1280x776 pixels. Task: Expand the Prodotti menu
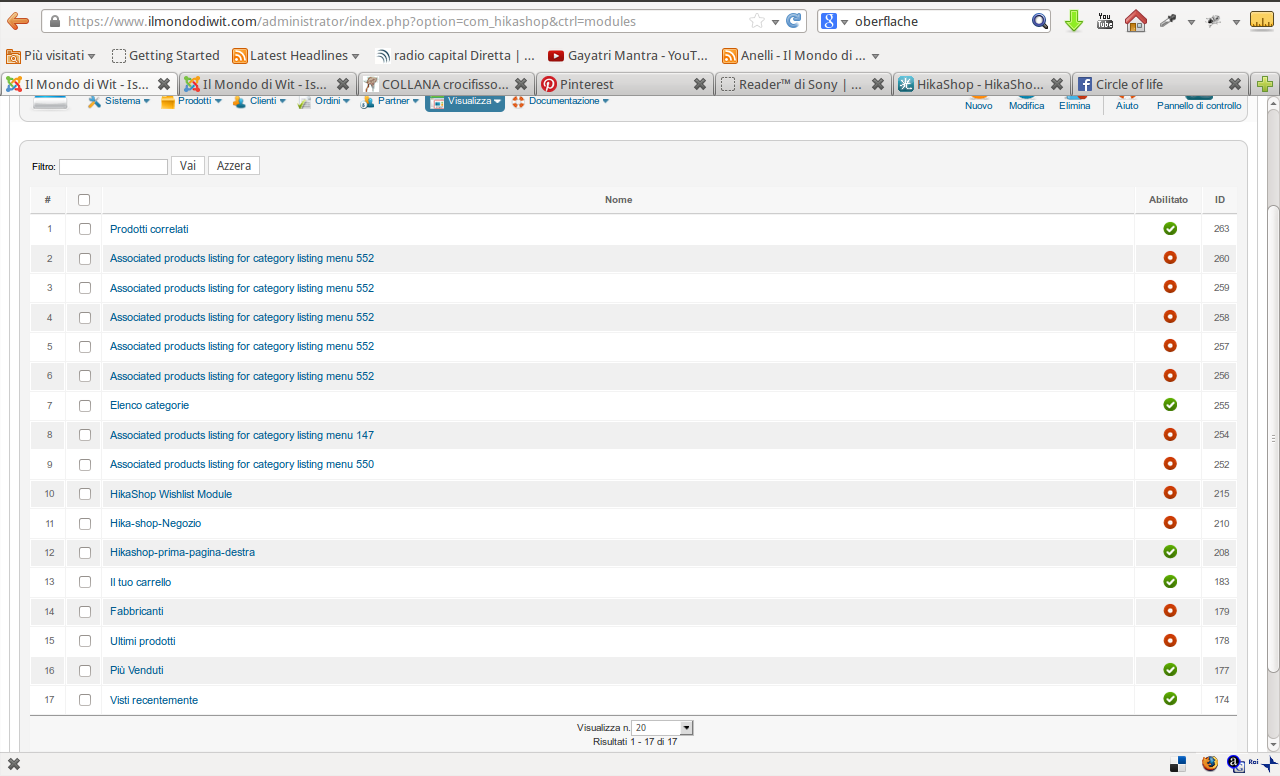192,101
